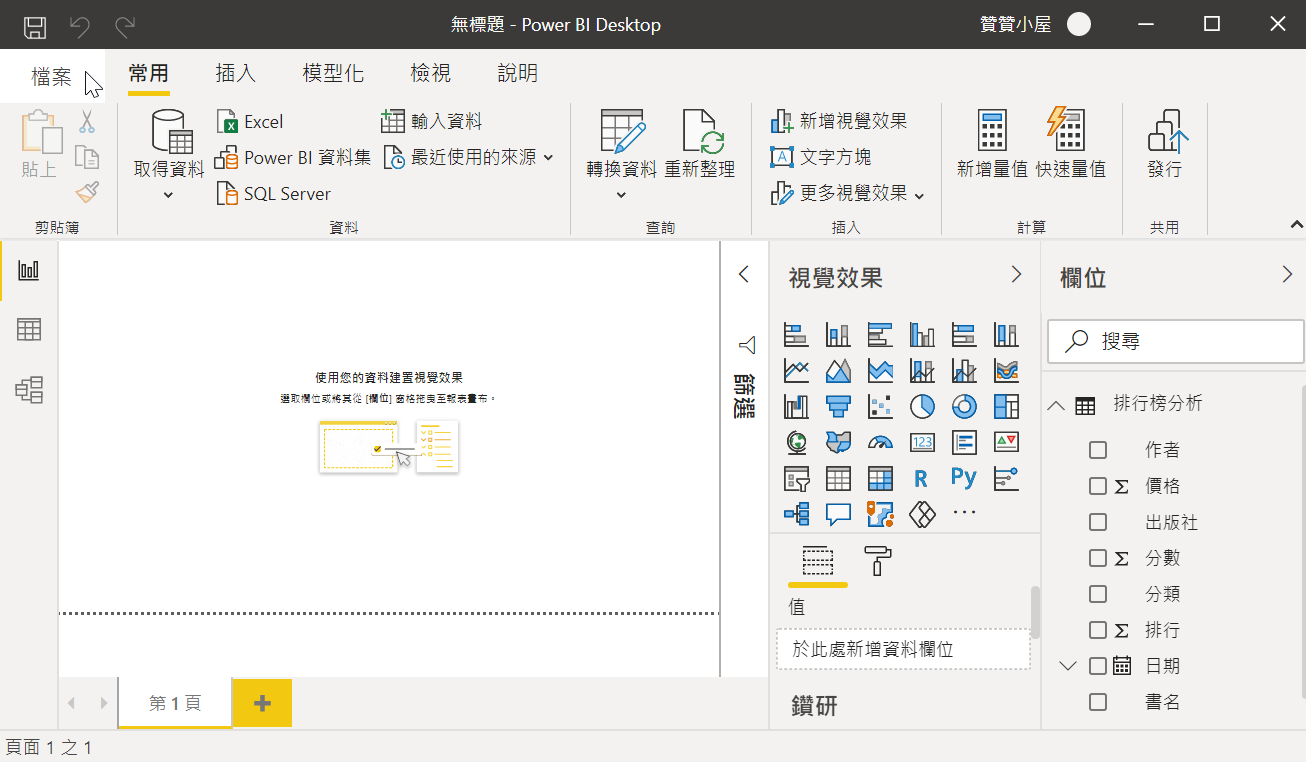Select the 說明 ribbon tab
The height and width of the screenshot is (762, 1306).
click(518, 73)
